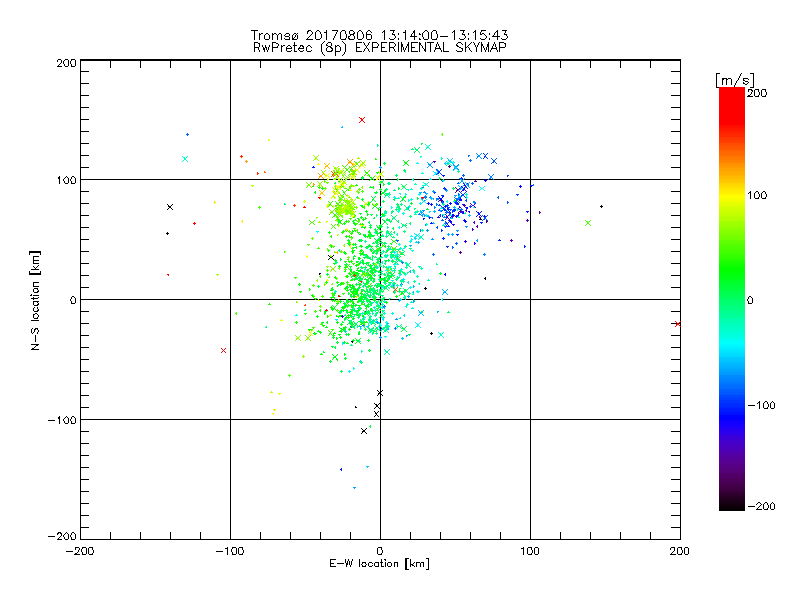Click the colorbar '-100' tick label
This screenshot has height=600, width=800.
(x=761, y=405)
